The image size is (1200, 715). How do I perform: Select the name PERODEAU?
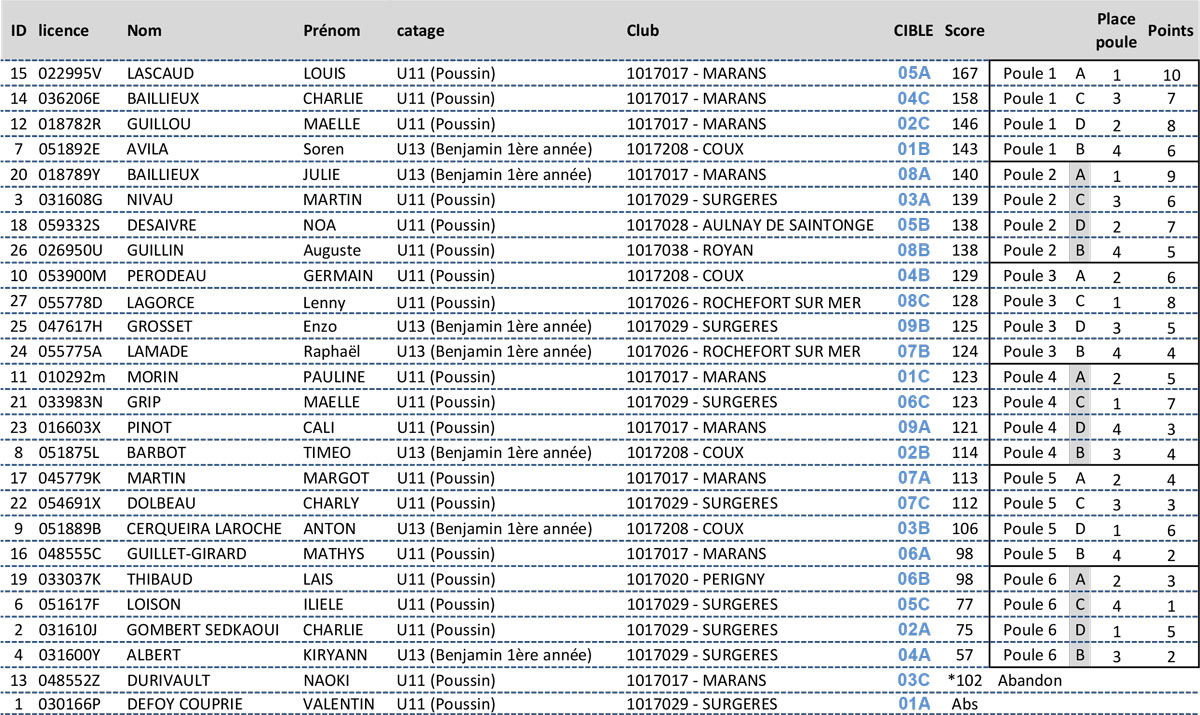pos(166,275)
